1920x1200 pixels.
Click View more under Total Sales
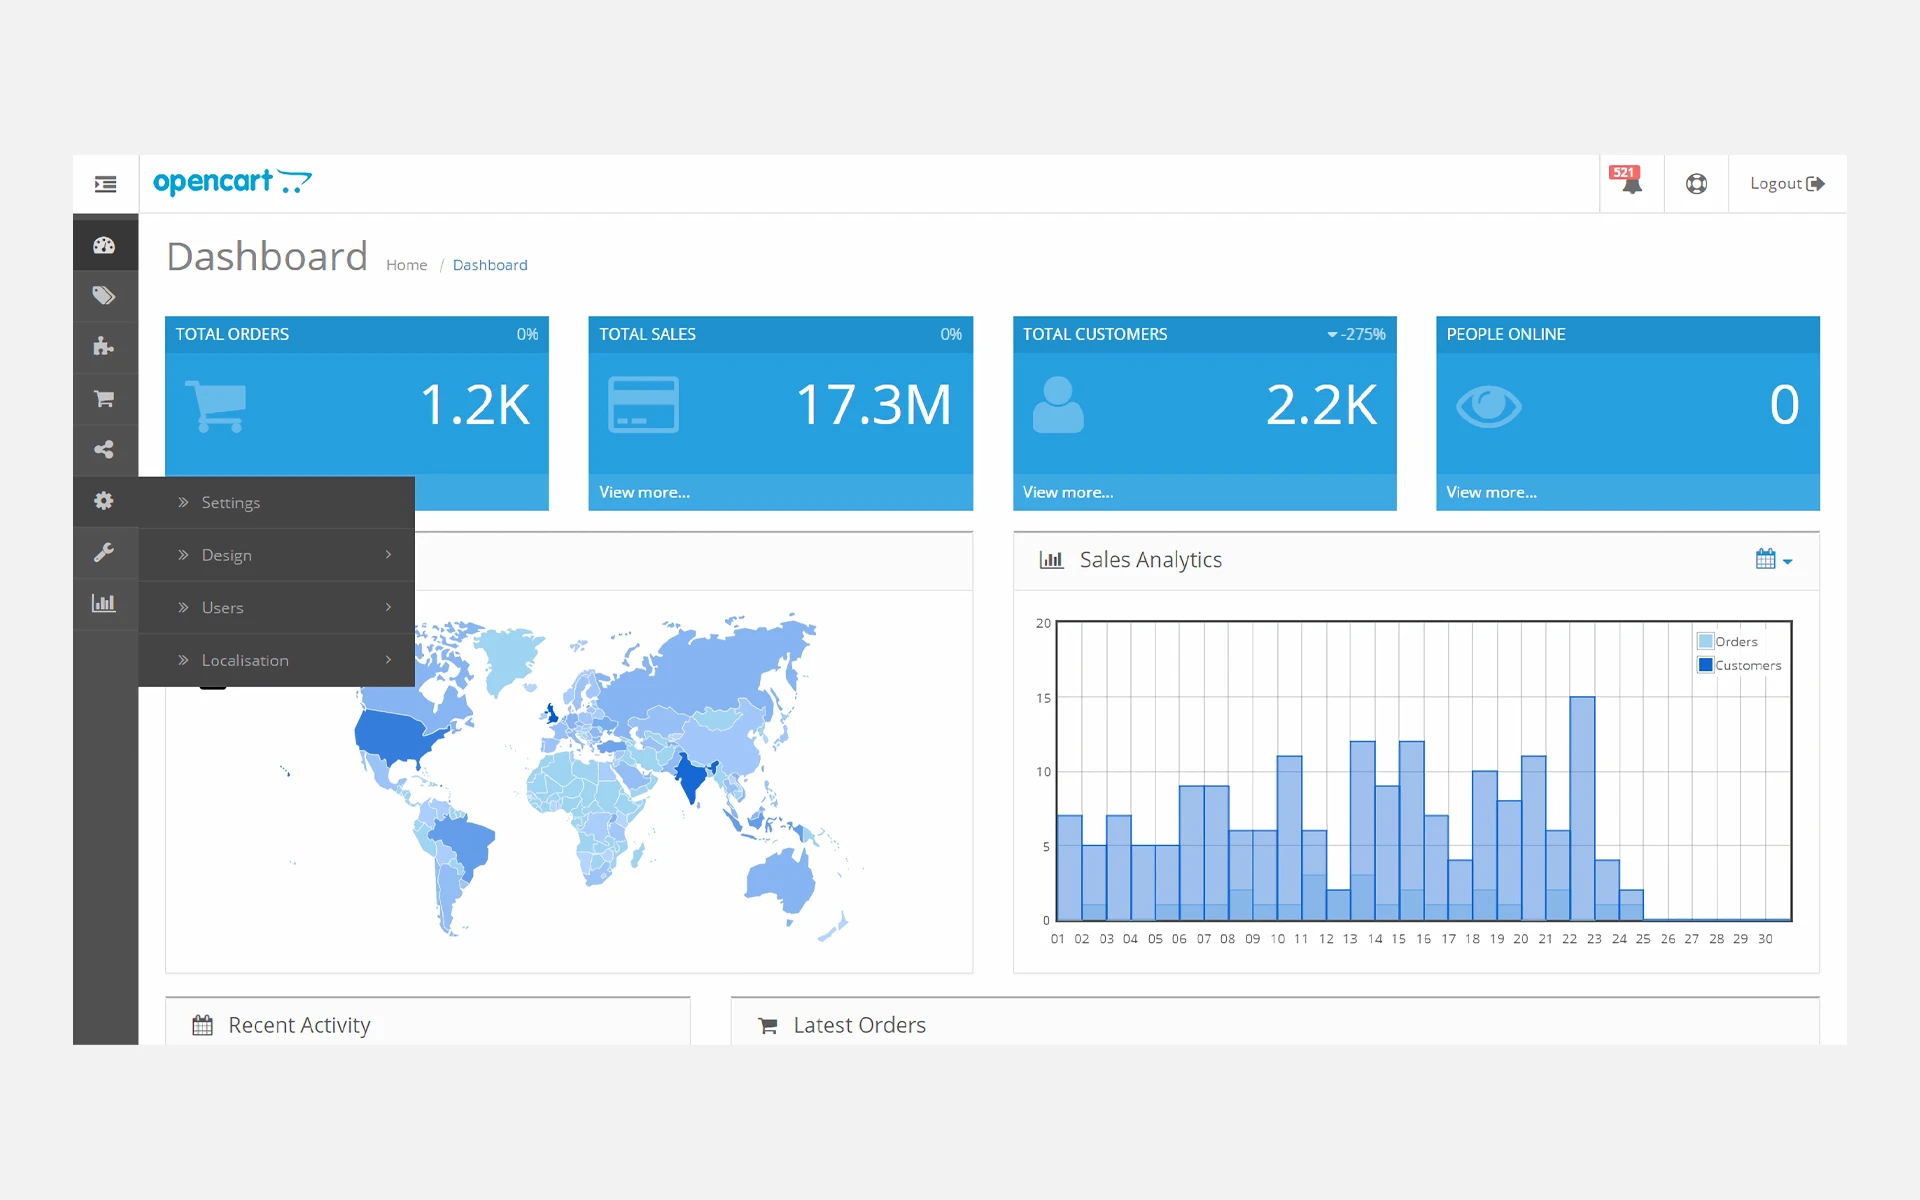click(x=644, y=492)
